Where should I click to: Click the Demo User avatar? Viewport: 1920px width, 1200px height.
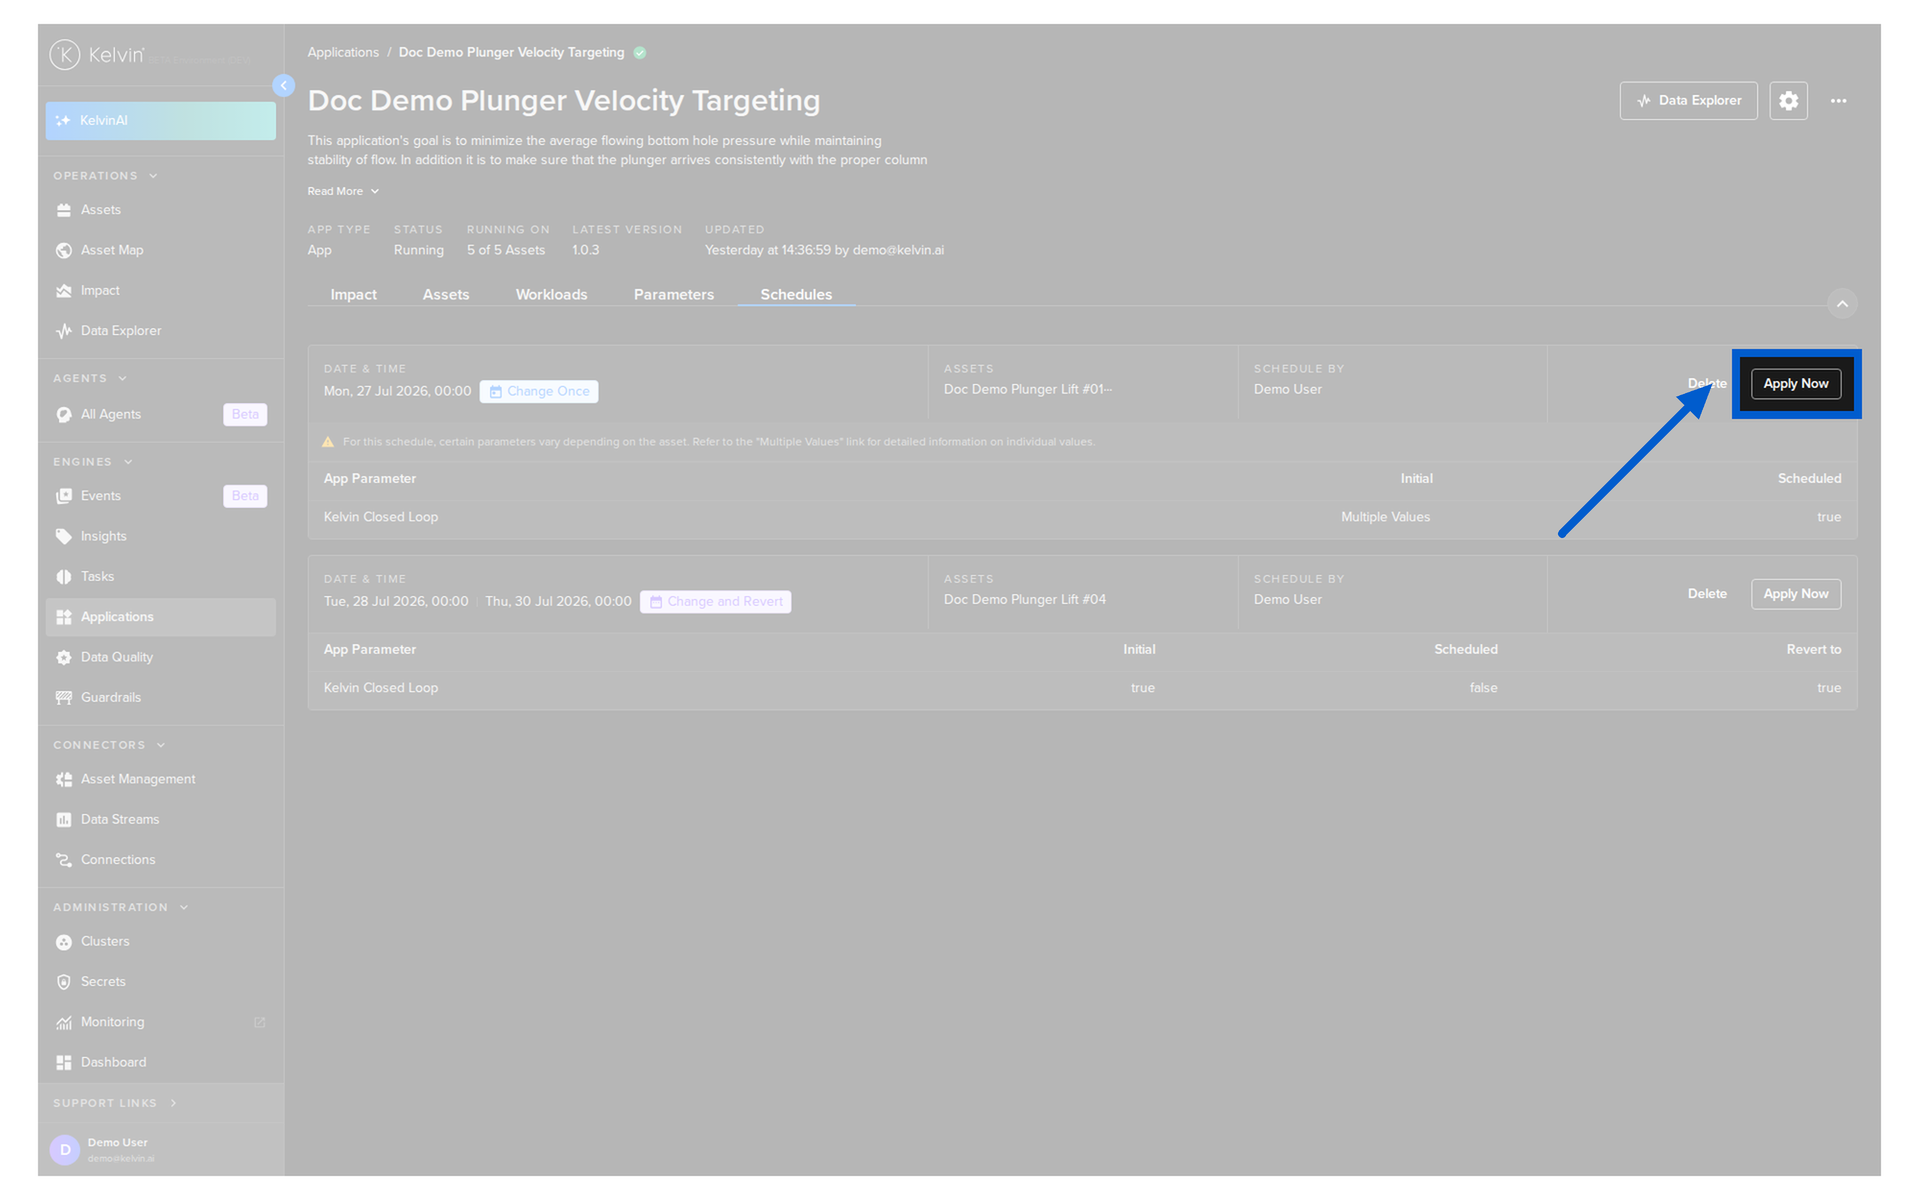pos(65,1150)
